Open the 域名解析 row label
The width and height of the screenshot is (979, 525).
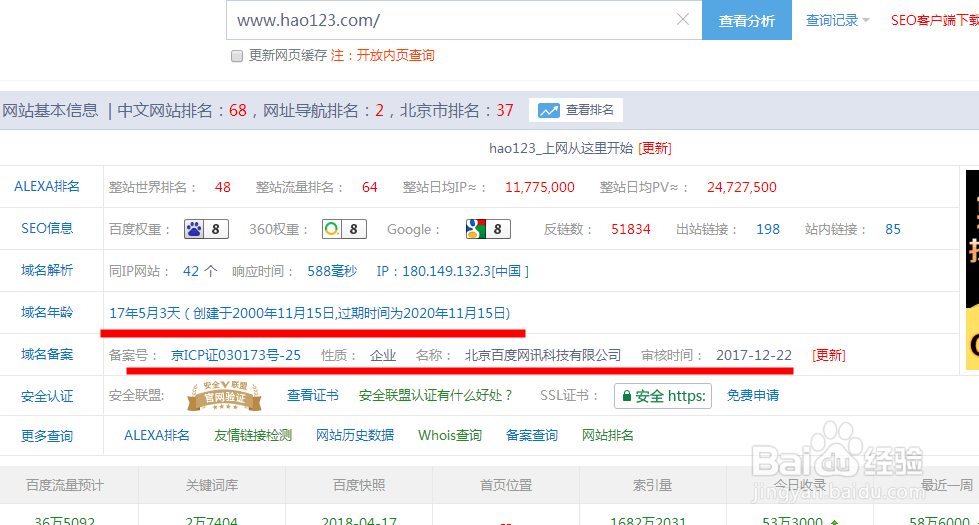[x=47, y=270]
